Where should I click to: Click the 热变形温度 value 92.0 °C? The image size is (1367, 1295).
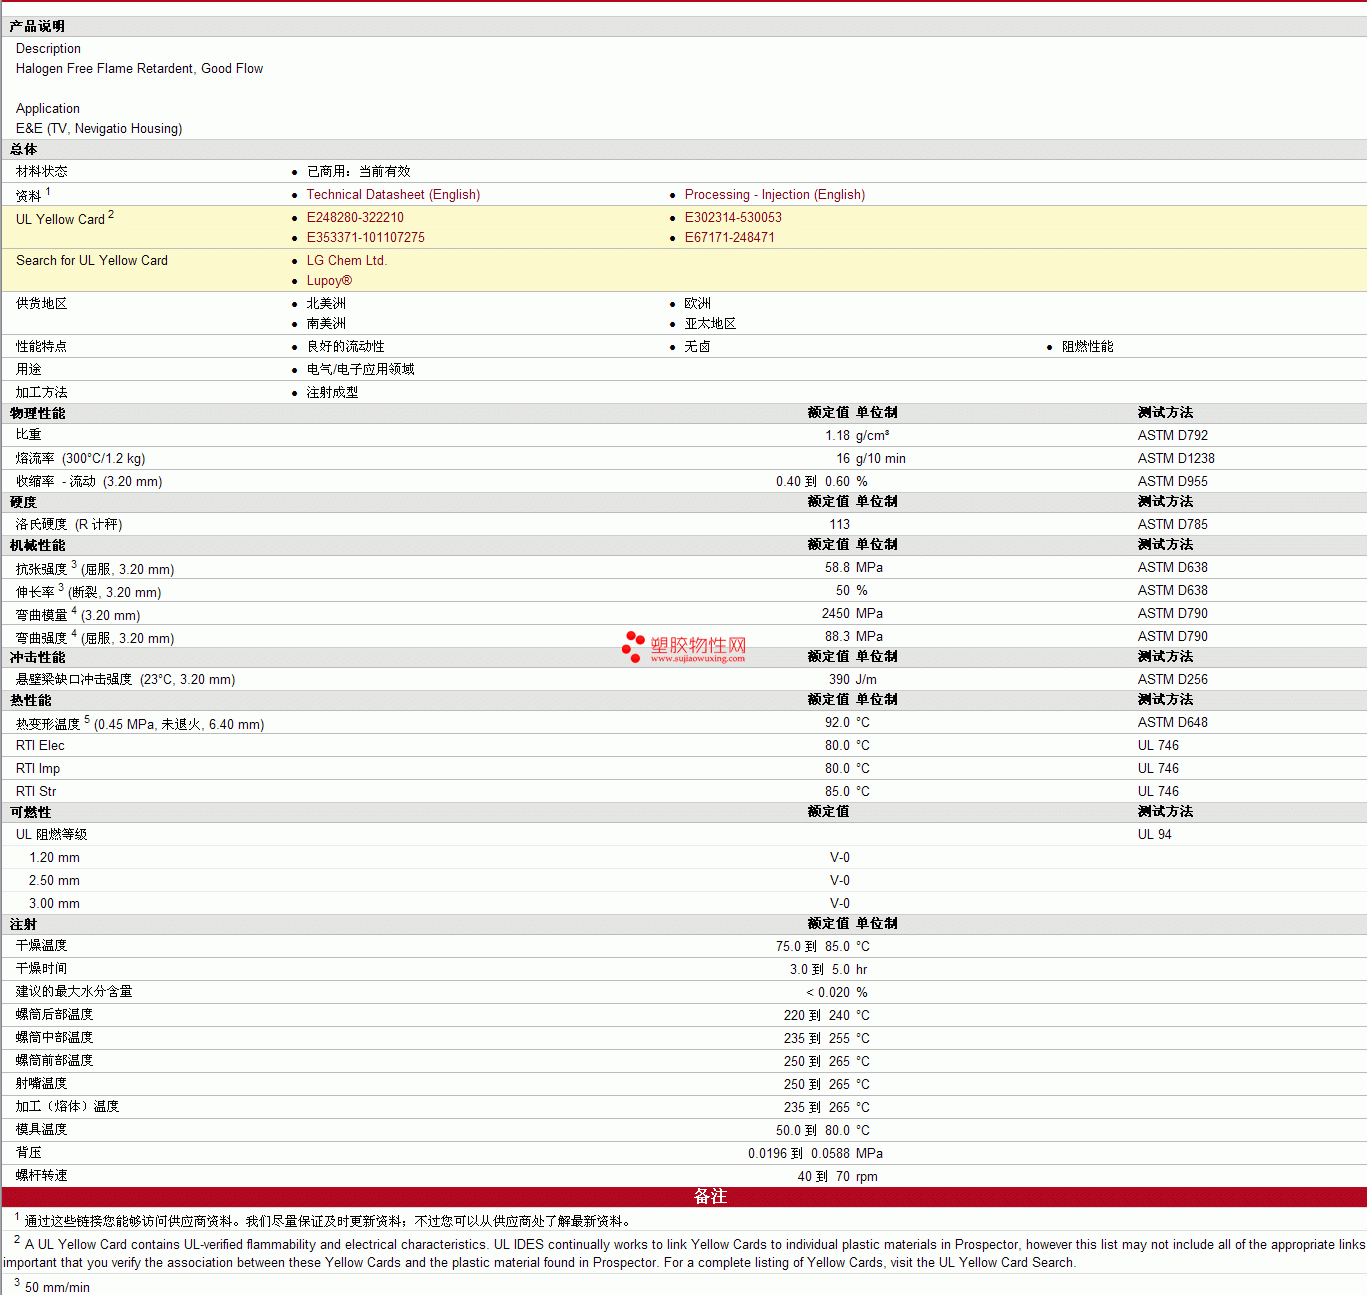click(x=847, y=723)
